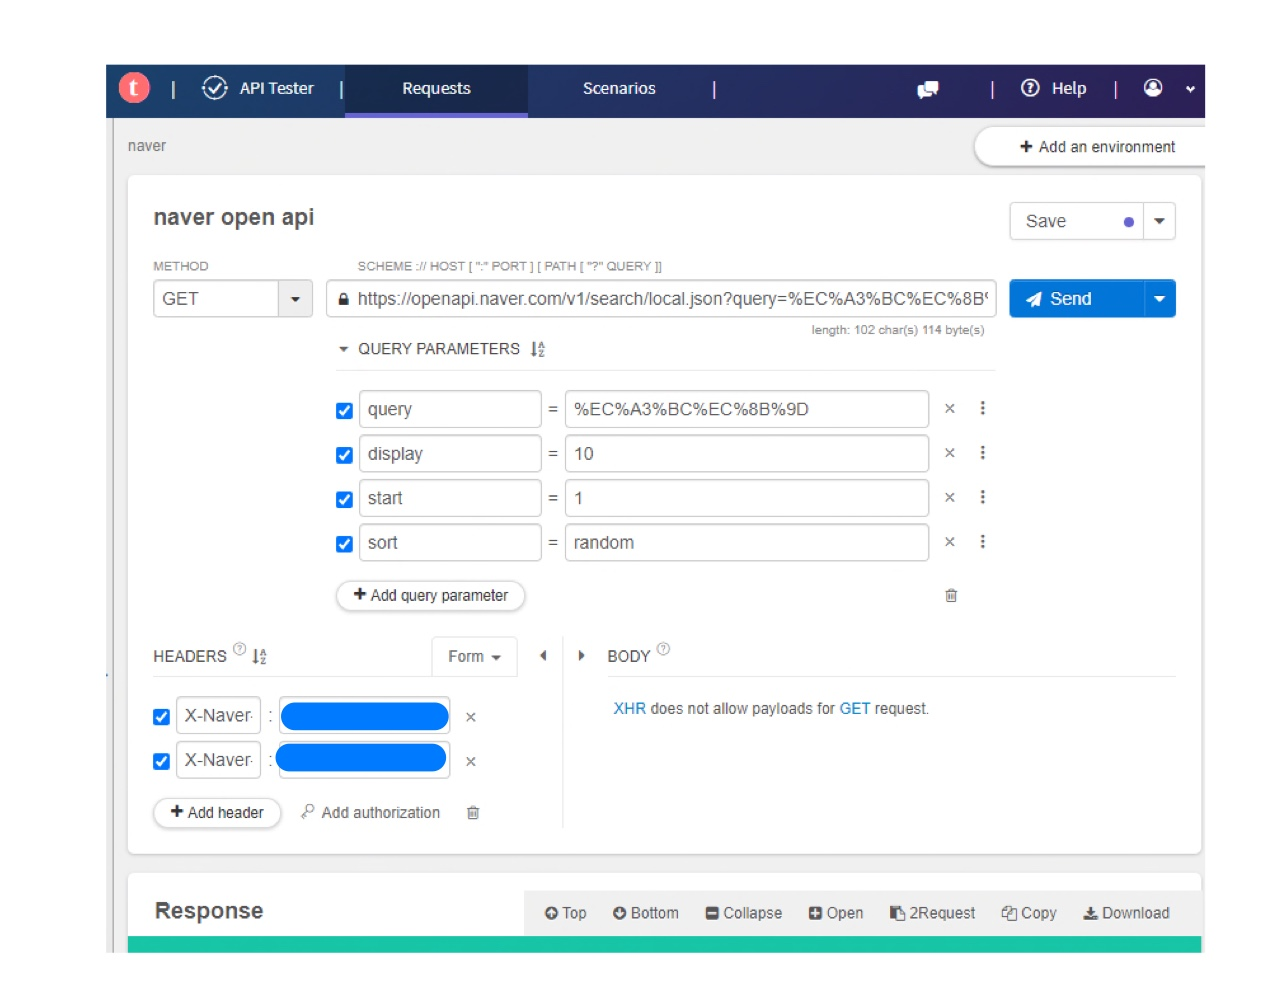This screenshot has height=1000, width=1269.
Task: Remove the second X-Naver header
Action: coord(471,761)
